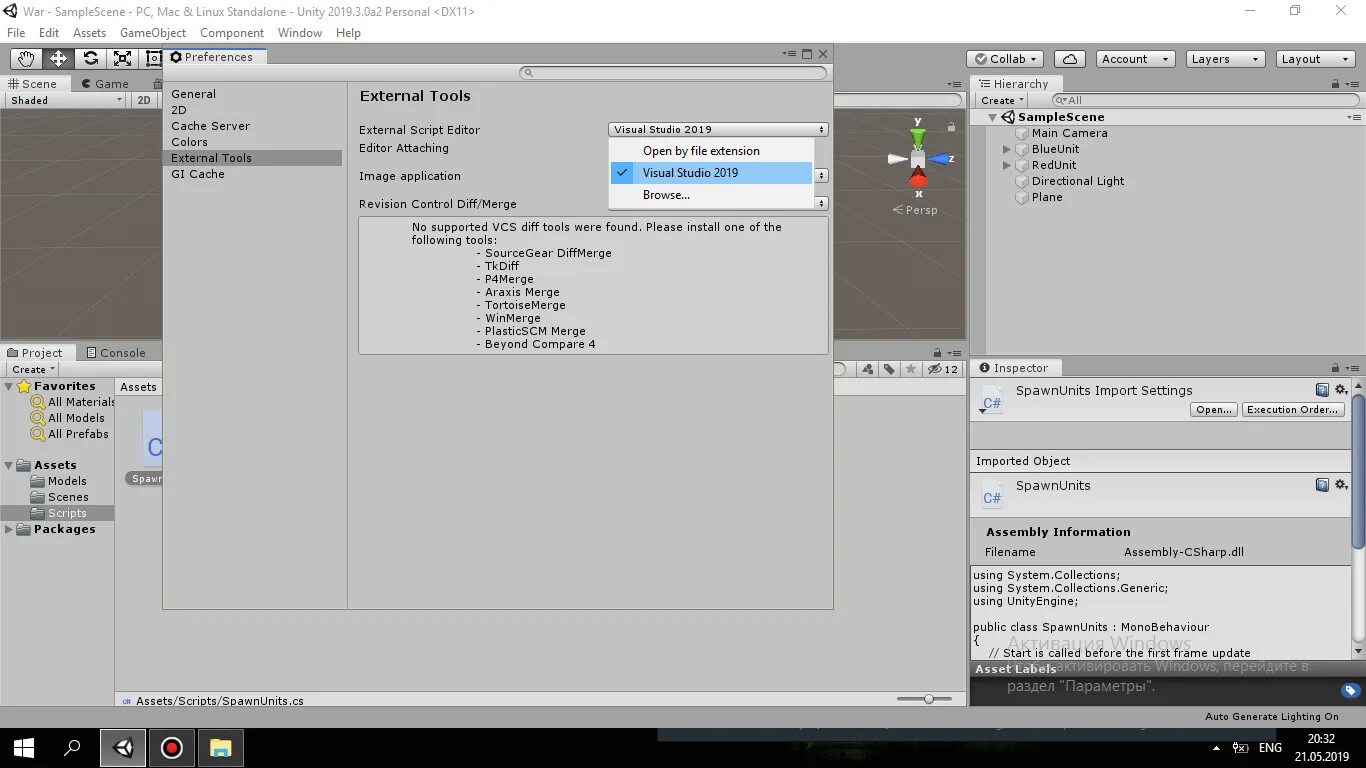Choose Browse... in editor dropdown list
Viewport: 1366px width, 768px height.
[711, 195]
